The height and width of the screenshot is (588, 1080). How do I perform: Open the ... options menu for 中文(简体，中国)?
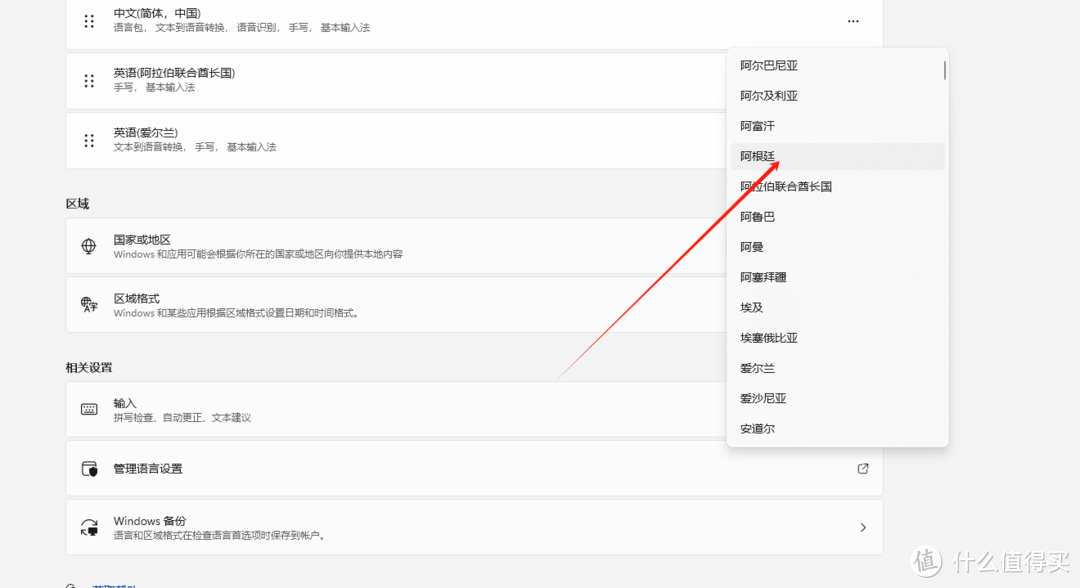pyautogui.click(x=853, y=20)
